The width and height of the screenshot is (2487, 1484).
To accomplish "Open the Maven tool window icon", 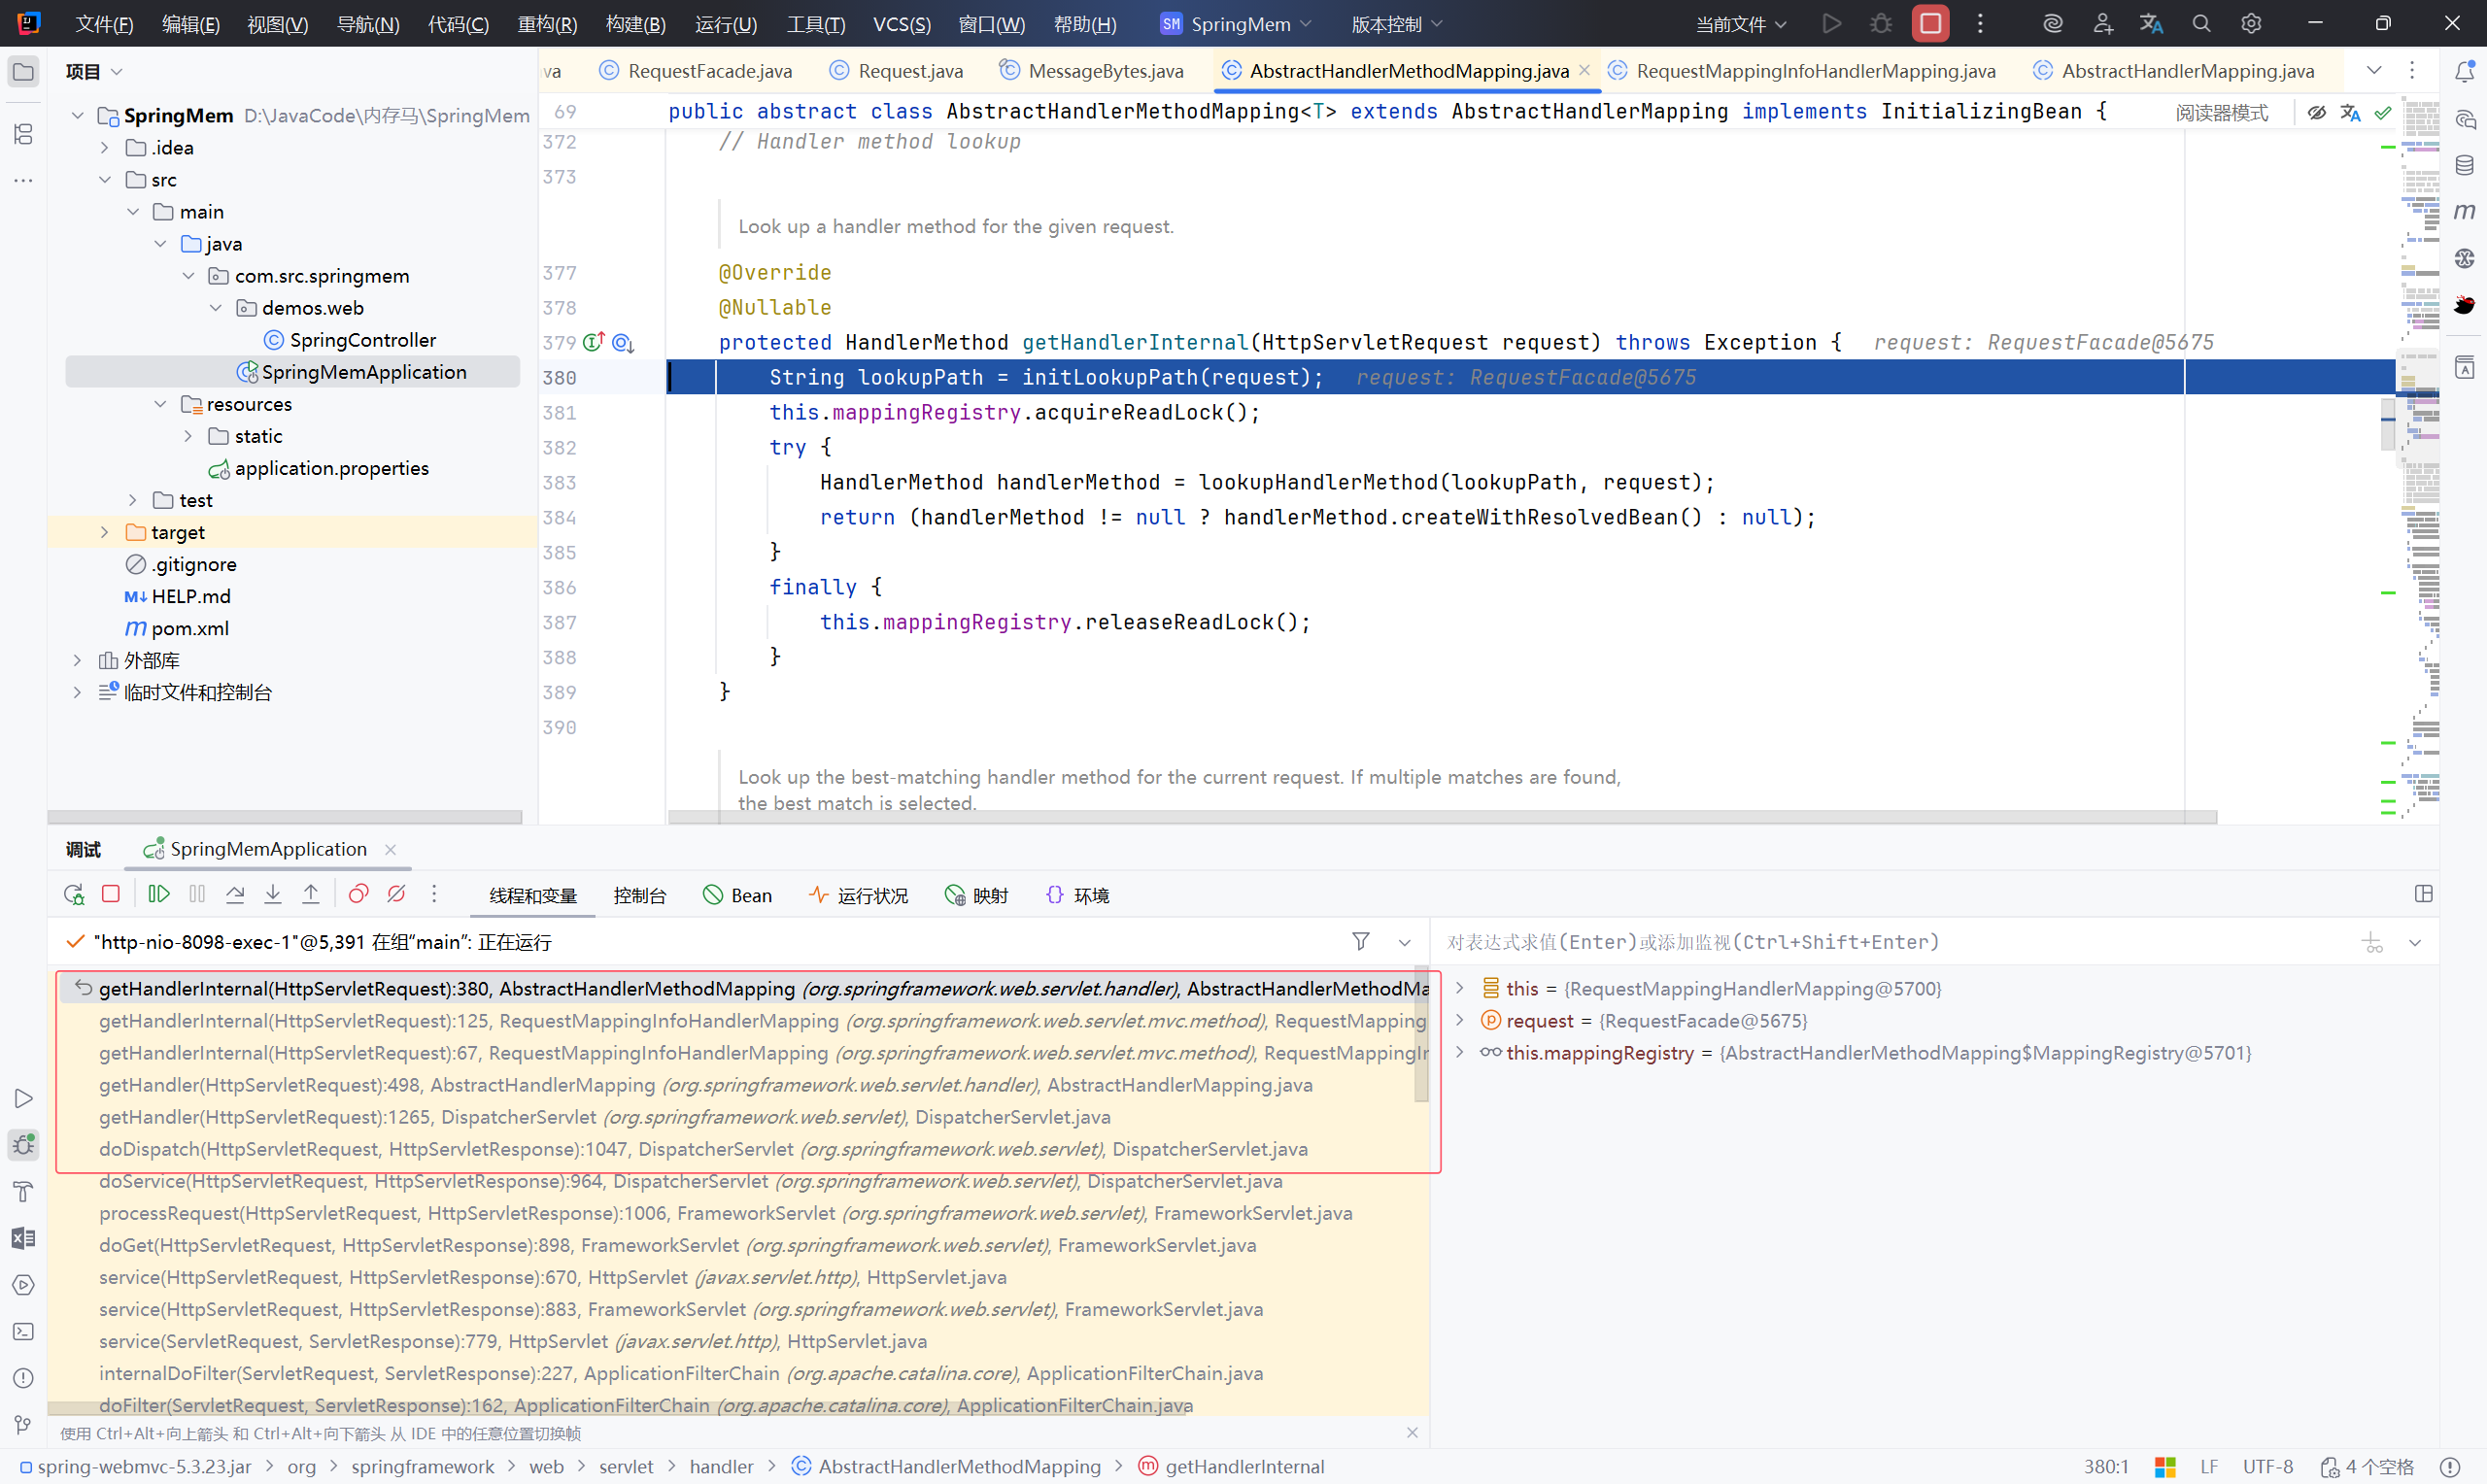I will 2464,211.
